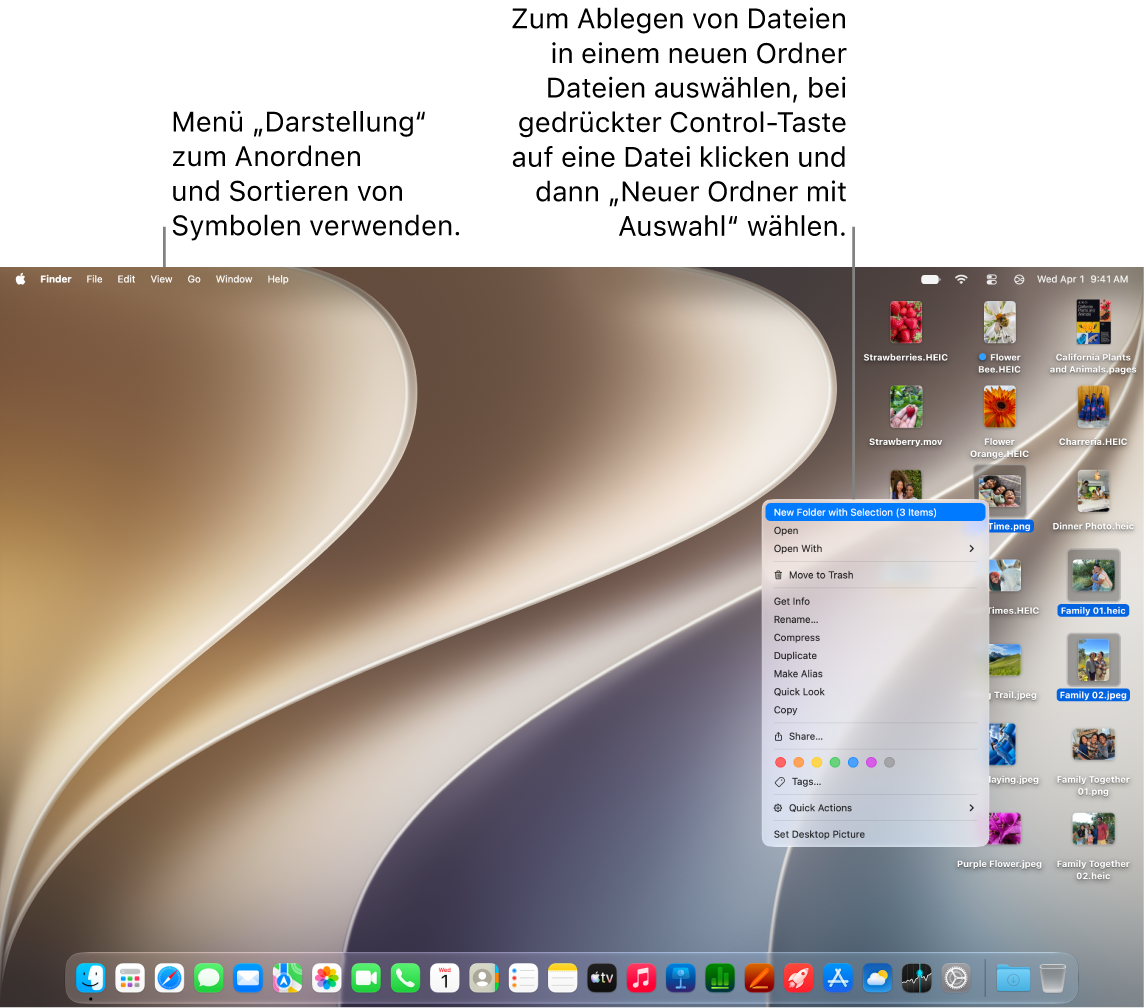Launch Apple TV from the Dock
The image size is (1146, 1008).
click(x=602, y=978)
